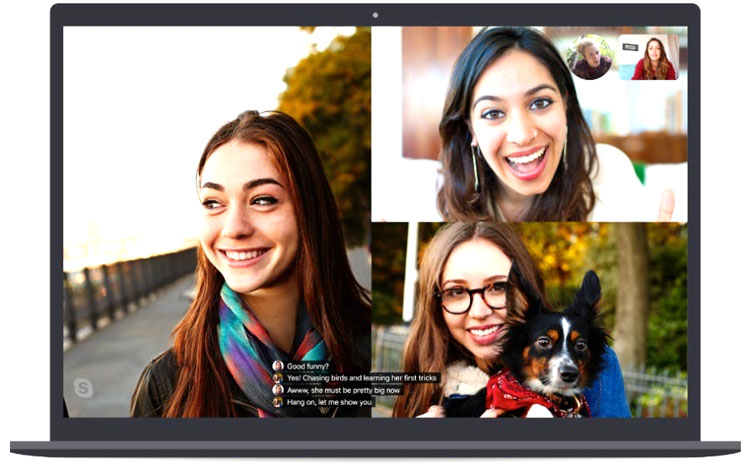Click the avatar beside "Hang on, let me show you"
750x473 pixels.
pos(278,402)
